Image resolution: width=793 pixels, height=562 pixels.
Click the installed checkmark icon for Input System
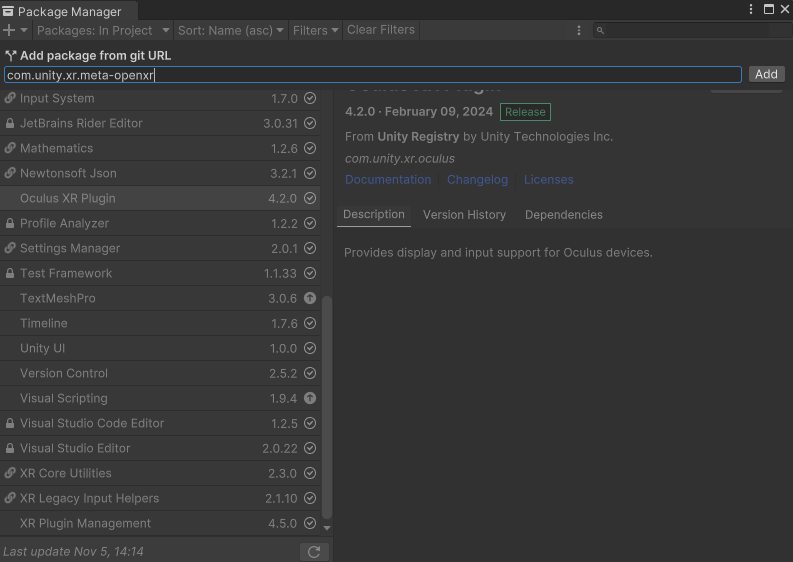point(310,98)
